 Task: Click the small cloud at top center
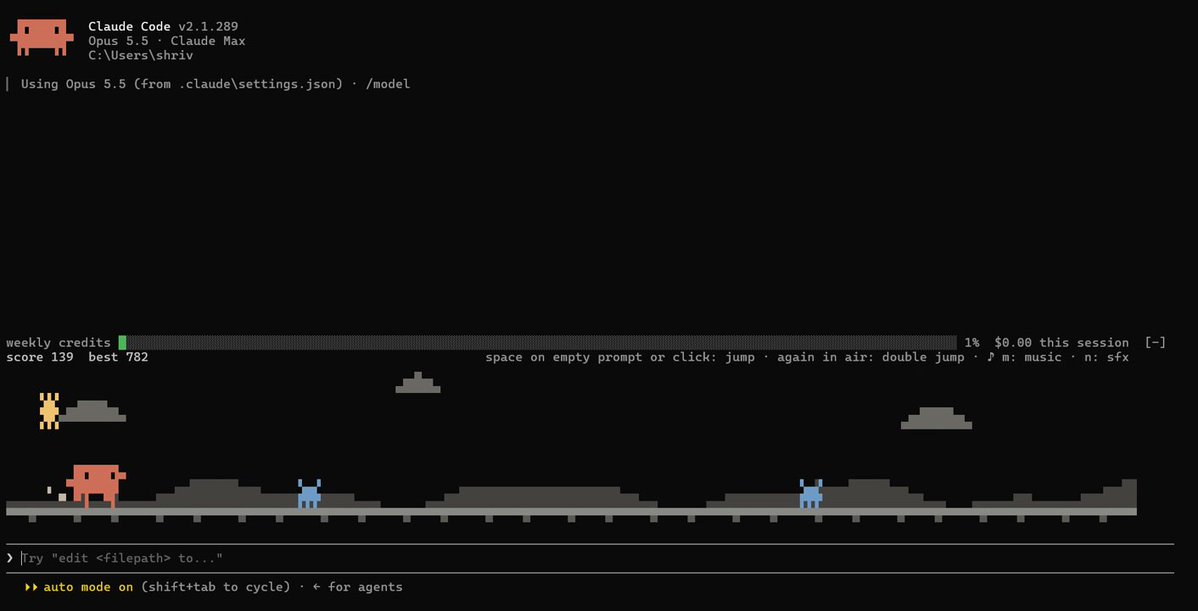418,383
